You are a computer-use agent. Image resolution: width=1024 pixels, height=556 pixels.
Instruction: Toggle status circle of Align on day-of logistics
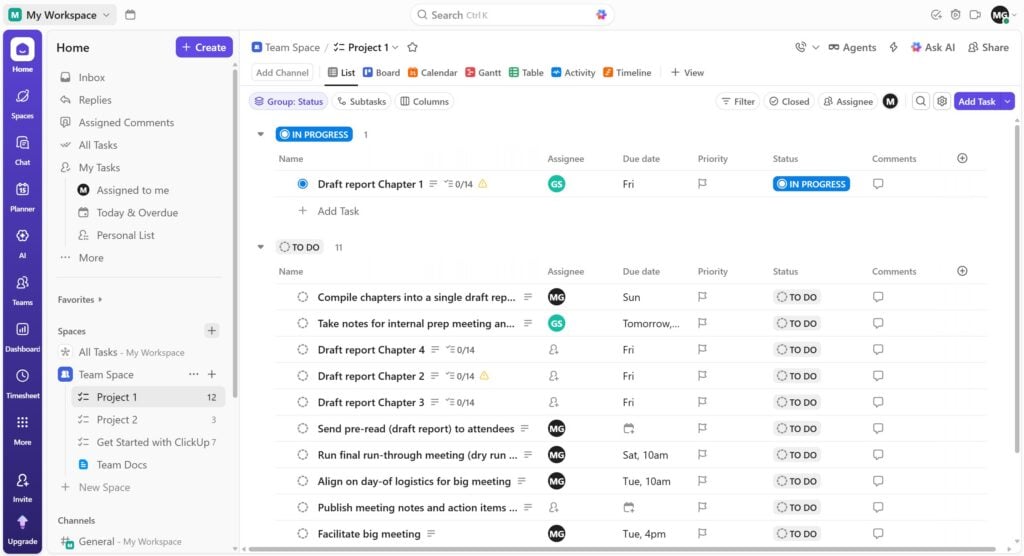coord(302,481)
